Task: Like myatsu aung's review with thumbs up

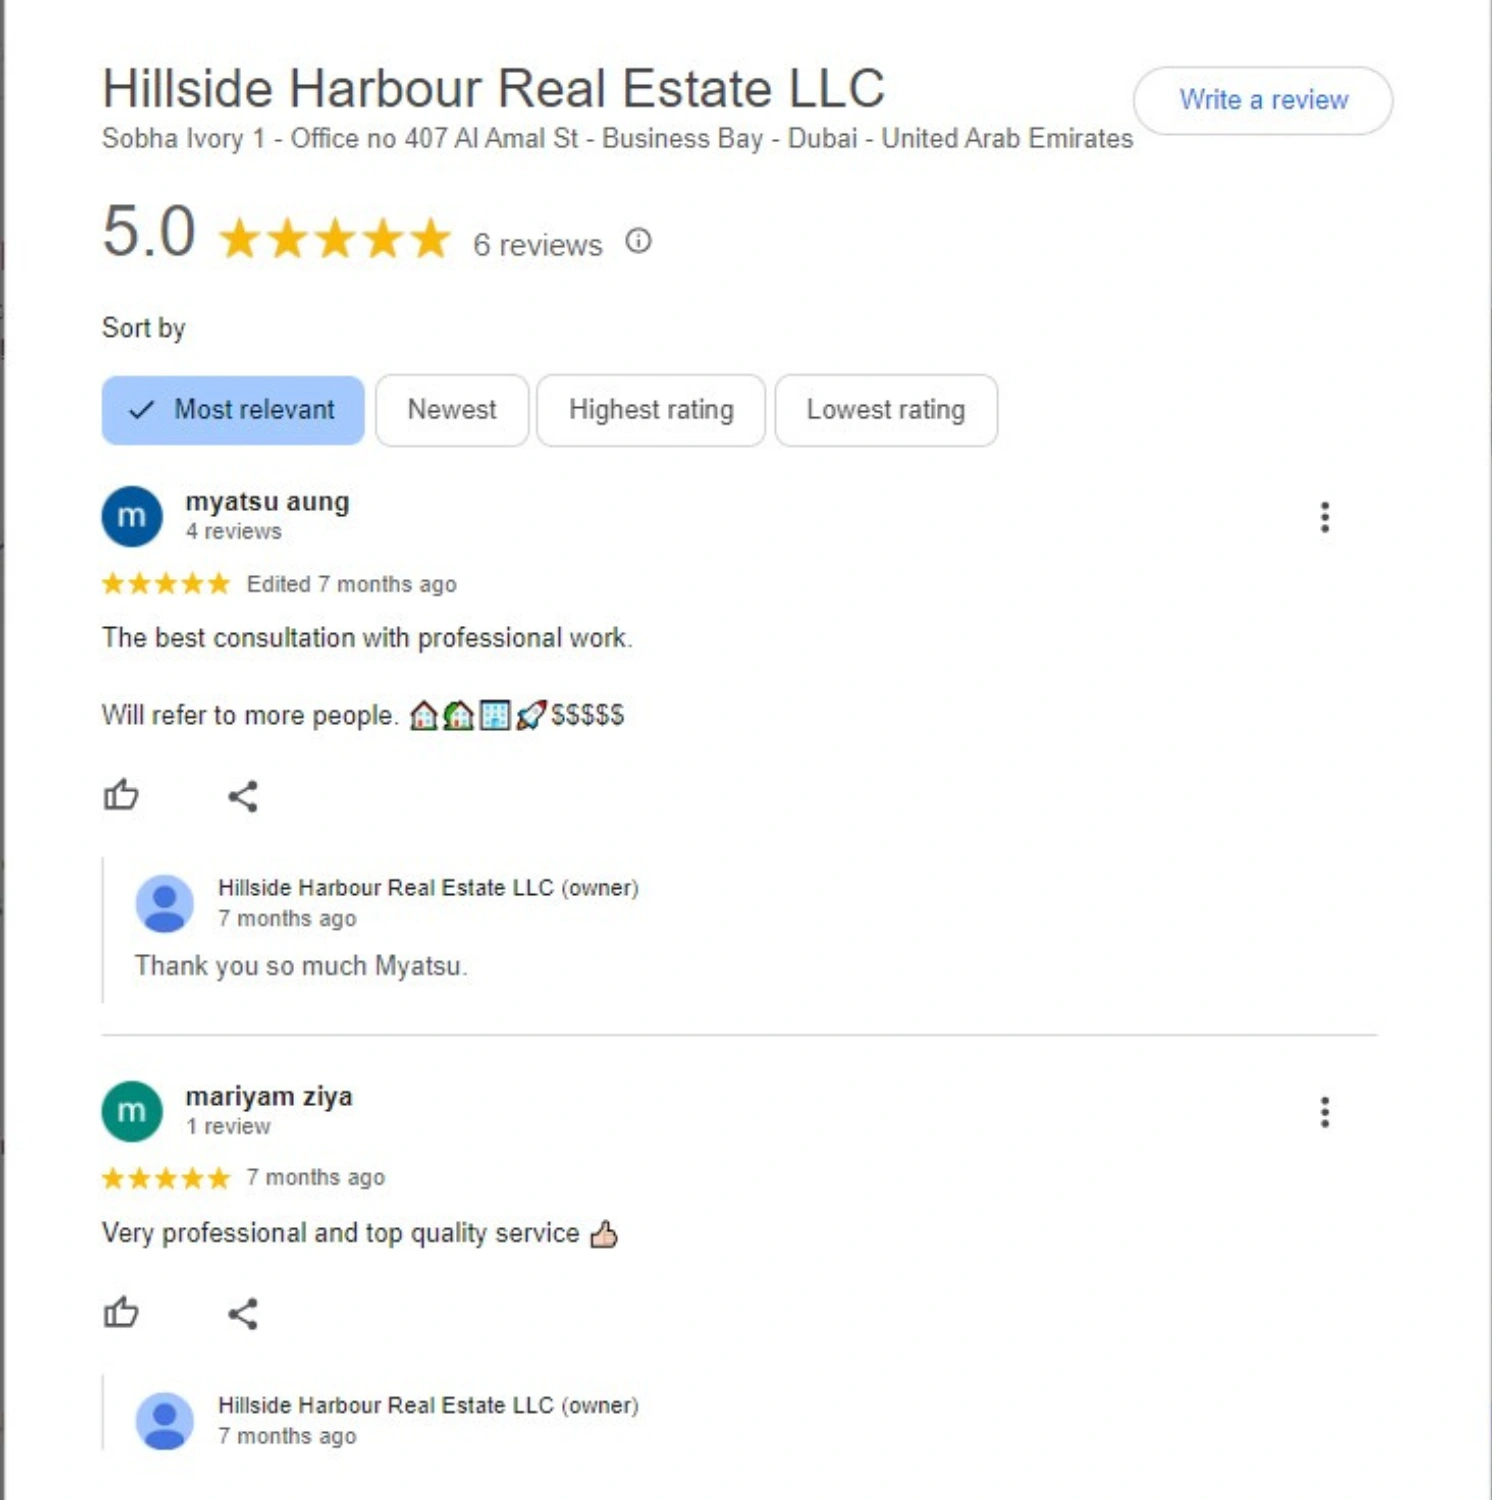Action: point(121,796)
